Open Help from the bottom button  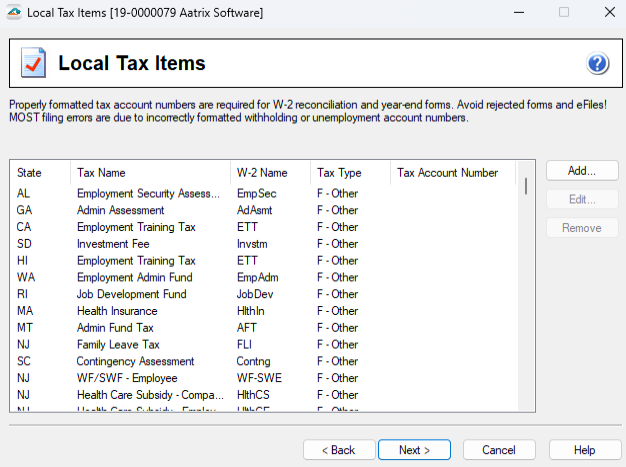coord(584,450)
